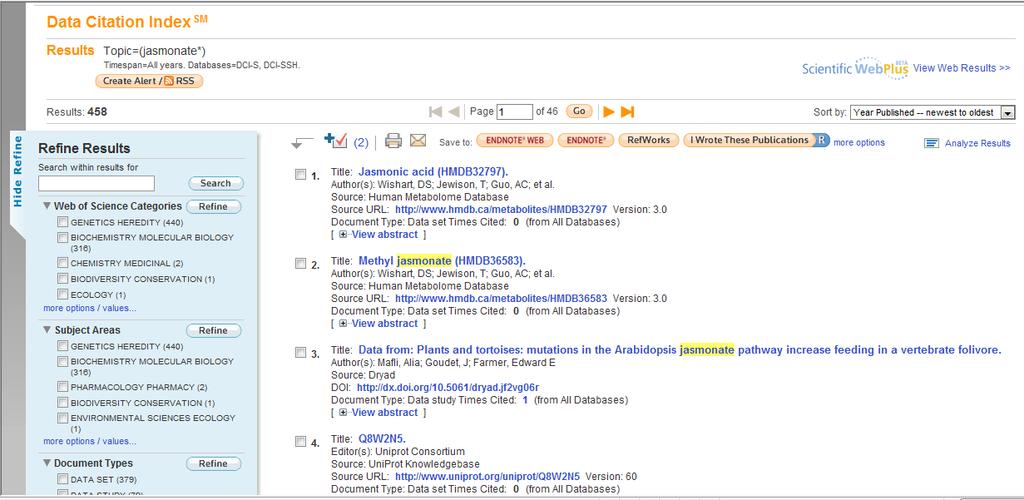Check GENETICS HEREDITY under Web of Science Categories
This screenshot has width=1024, height=500.
[62, 222]
